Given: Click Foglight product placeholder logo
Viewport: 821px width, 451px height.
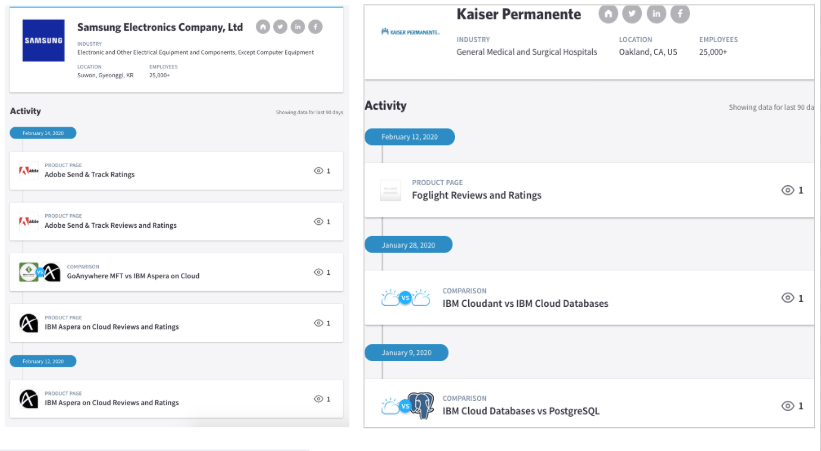Looking at the screenshot, I should [x=391, y=190].
